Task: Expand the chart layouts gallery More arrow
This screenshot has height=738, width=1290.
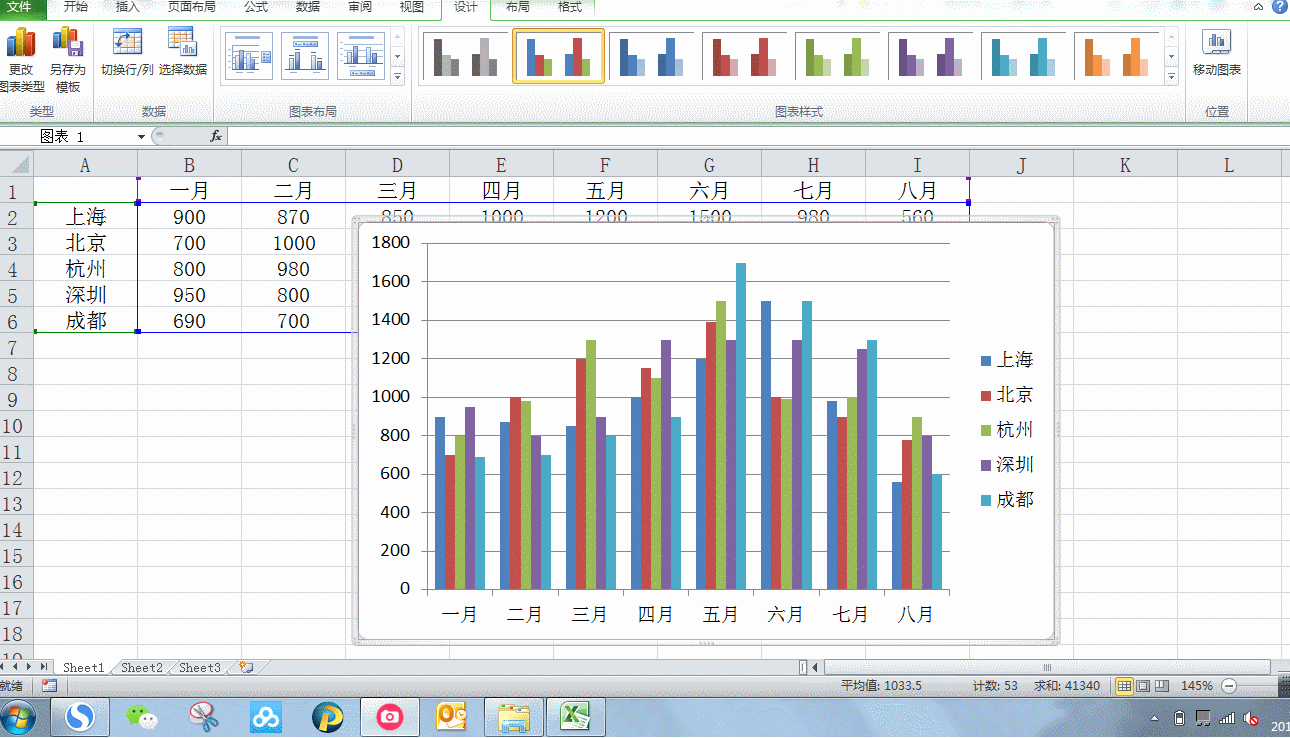Action: 397,76
